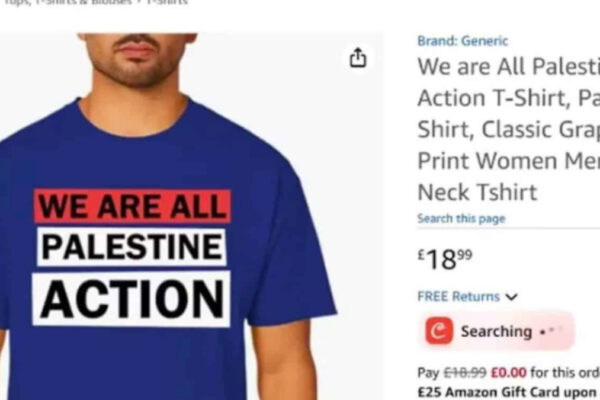Click the £18.99 price display
Viewport: 600px width, 400px height.
pyautogui.click(x=445, y=259)
